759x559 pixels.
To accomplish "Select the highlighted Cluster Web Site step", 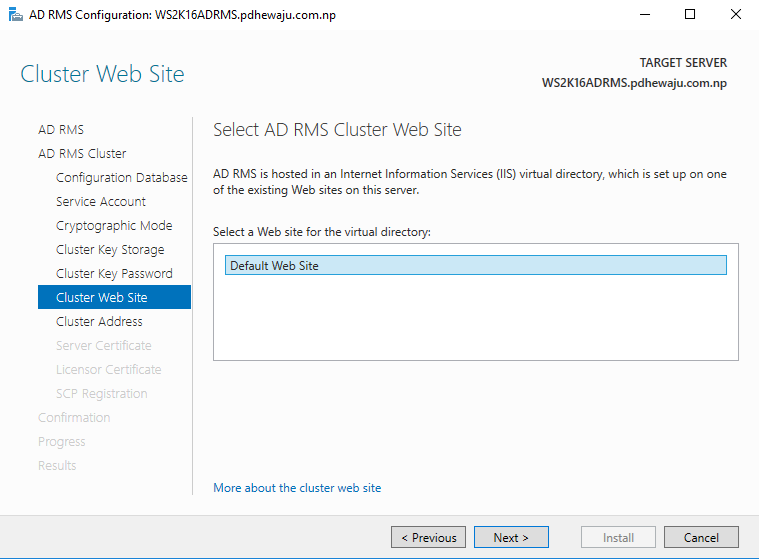I will [x=114, y=297].
